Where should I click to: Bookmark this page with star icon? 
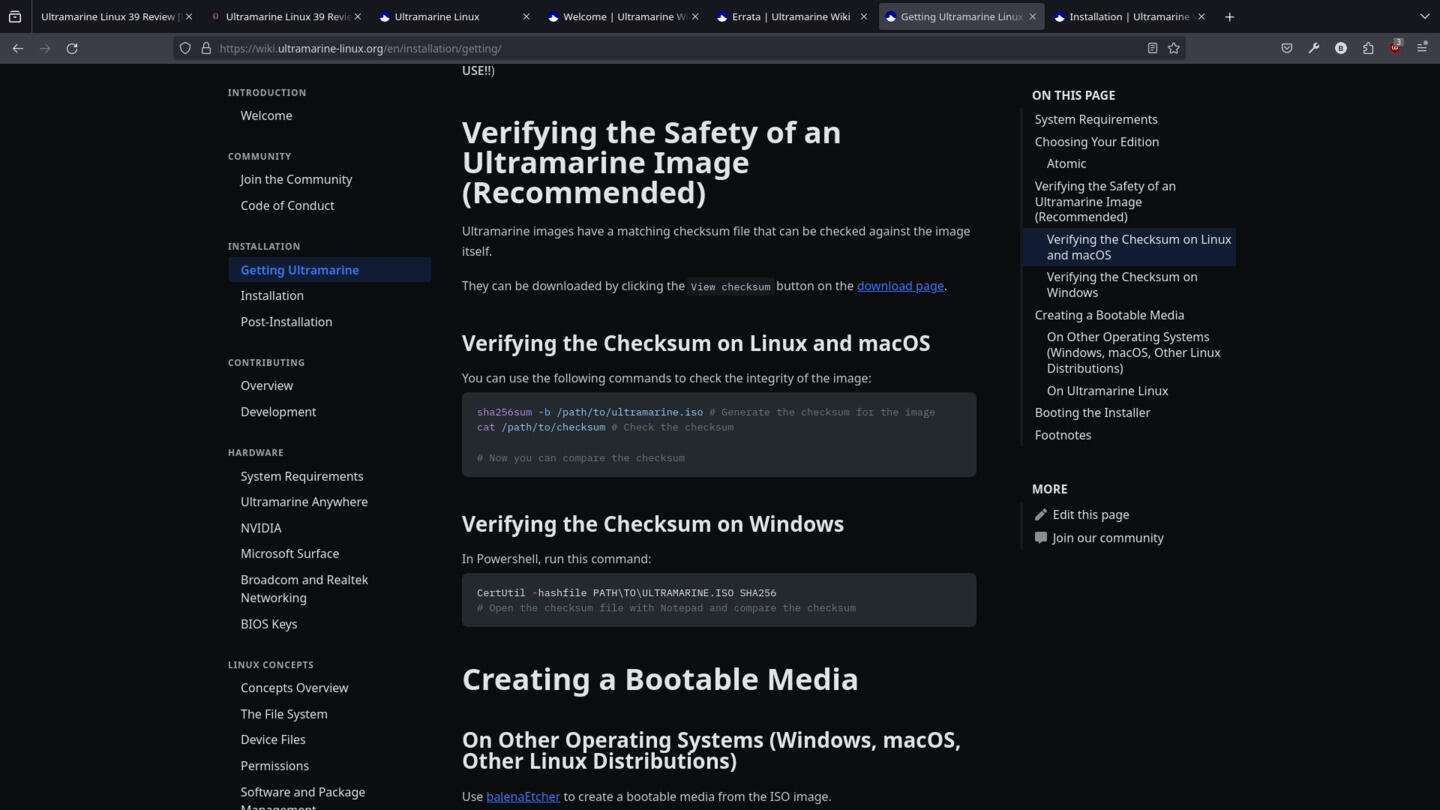click(x=1174, y=48)
